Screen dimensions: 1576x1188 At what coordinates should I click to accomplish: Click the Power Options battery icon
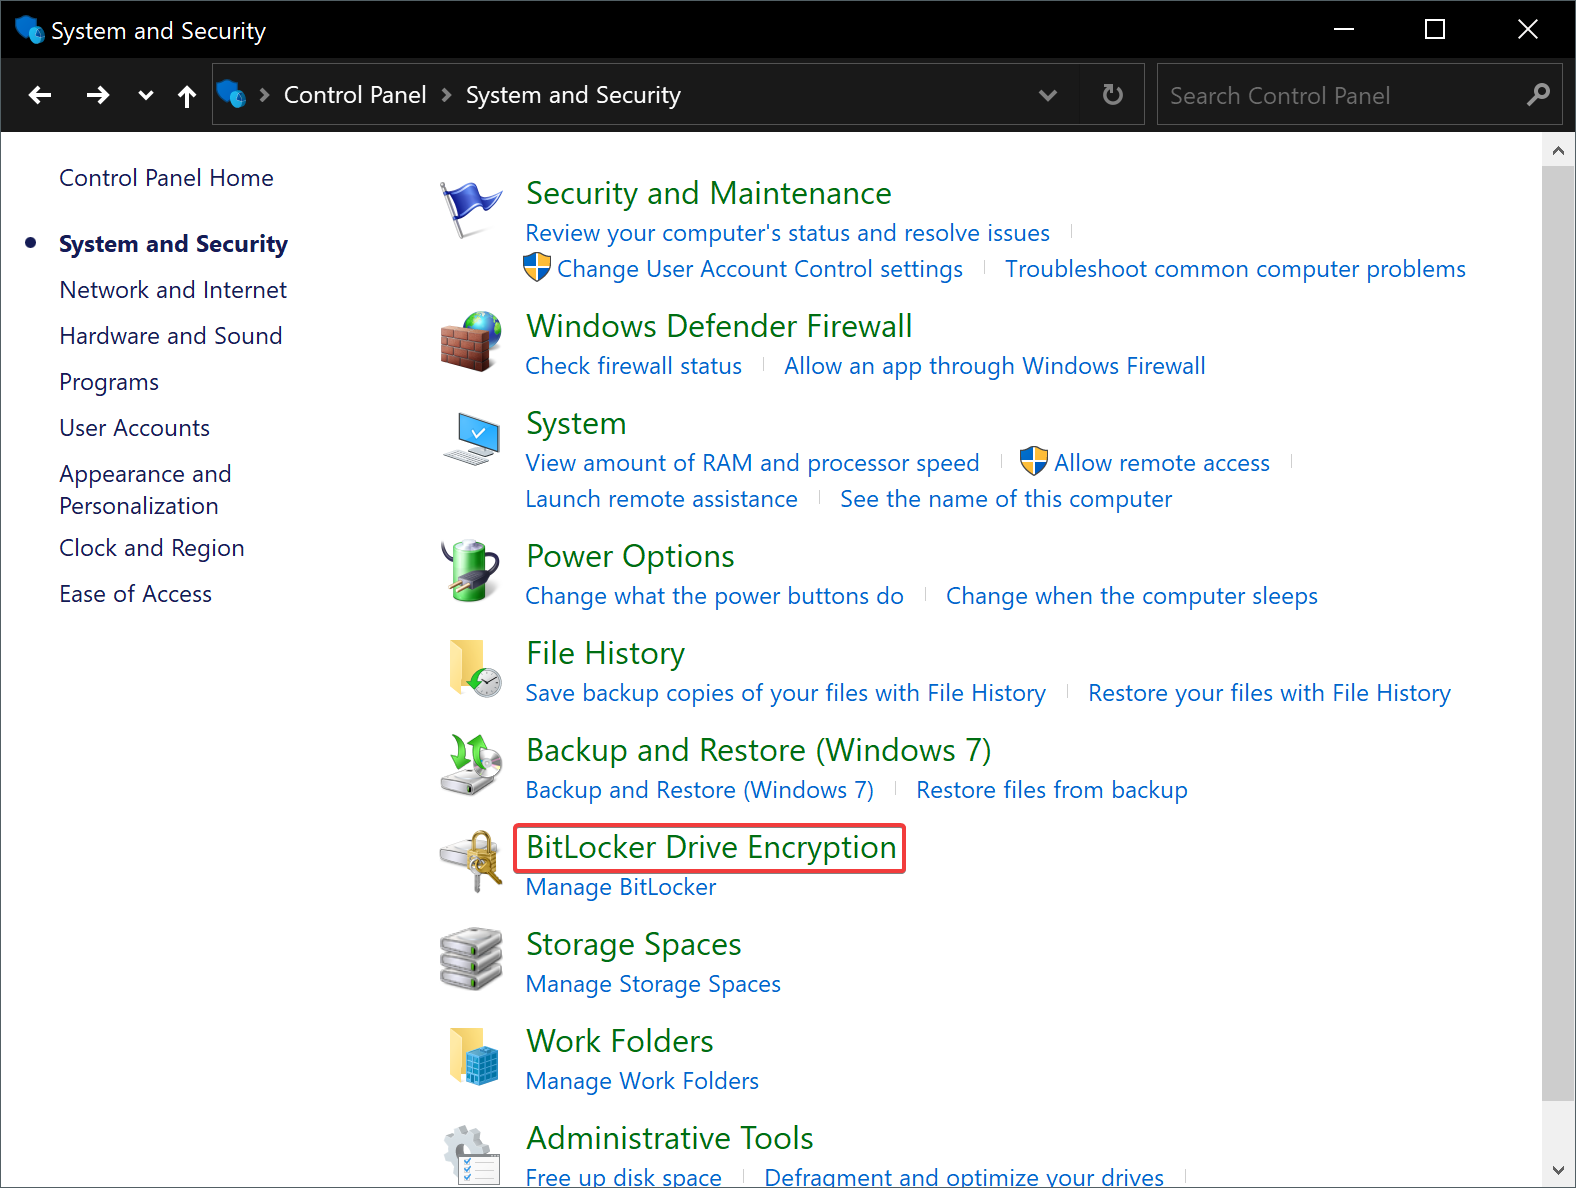471,571
